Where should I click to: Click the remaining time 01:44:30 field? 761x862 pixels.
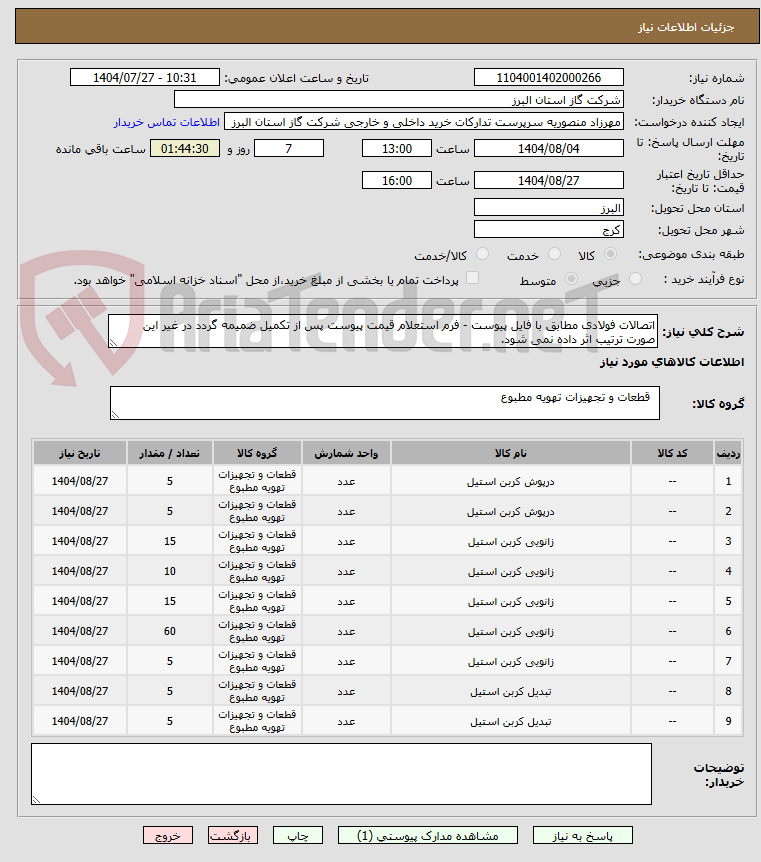point(185,148)
